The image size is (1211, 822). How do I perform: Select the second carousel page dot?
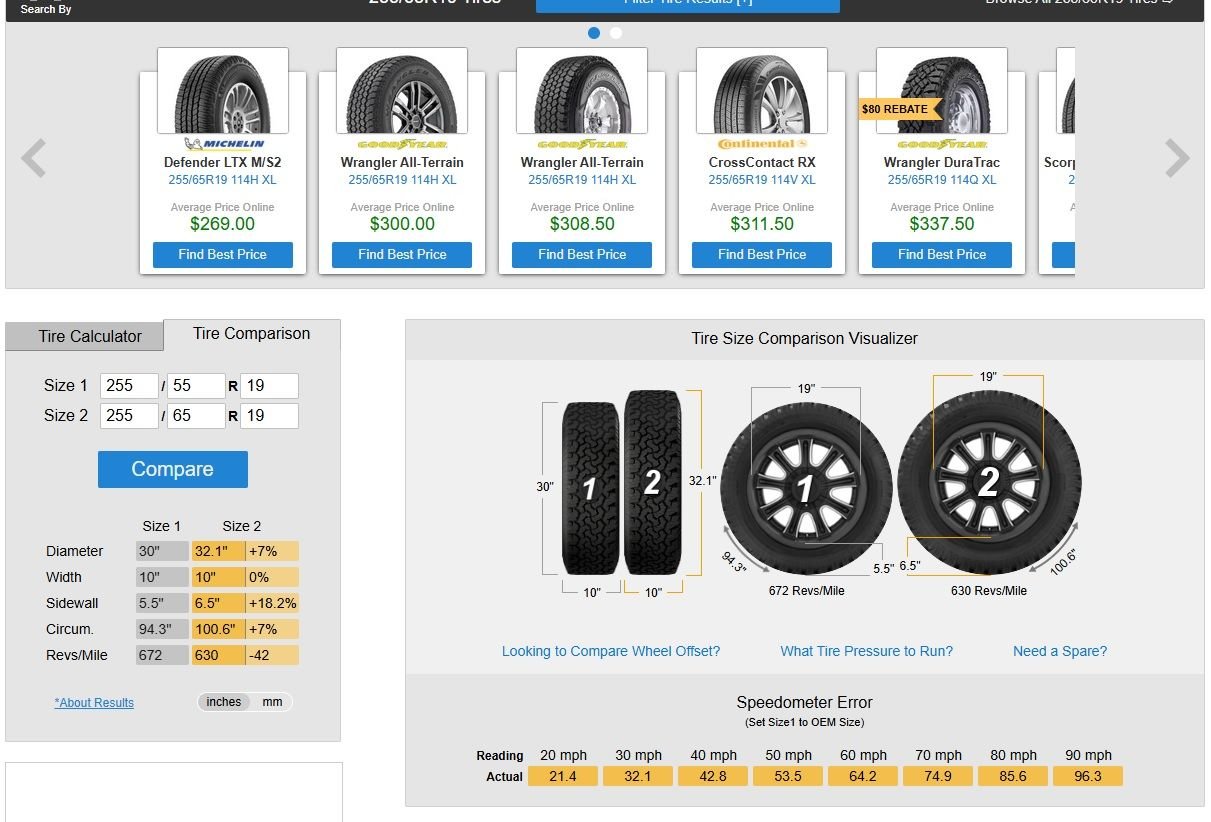pos(616,33)
